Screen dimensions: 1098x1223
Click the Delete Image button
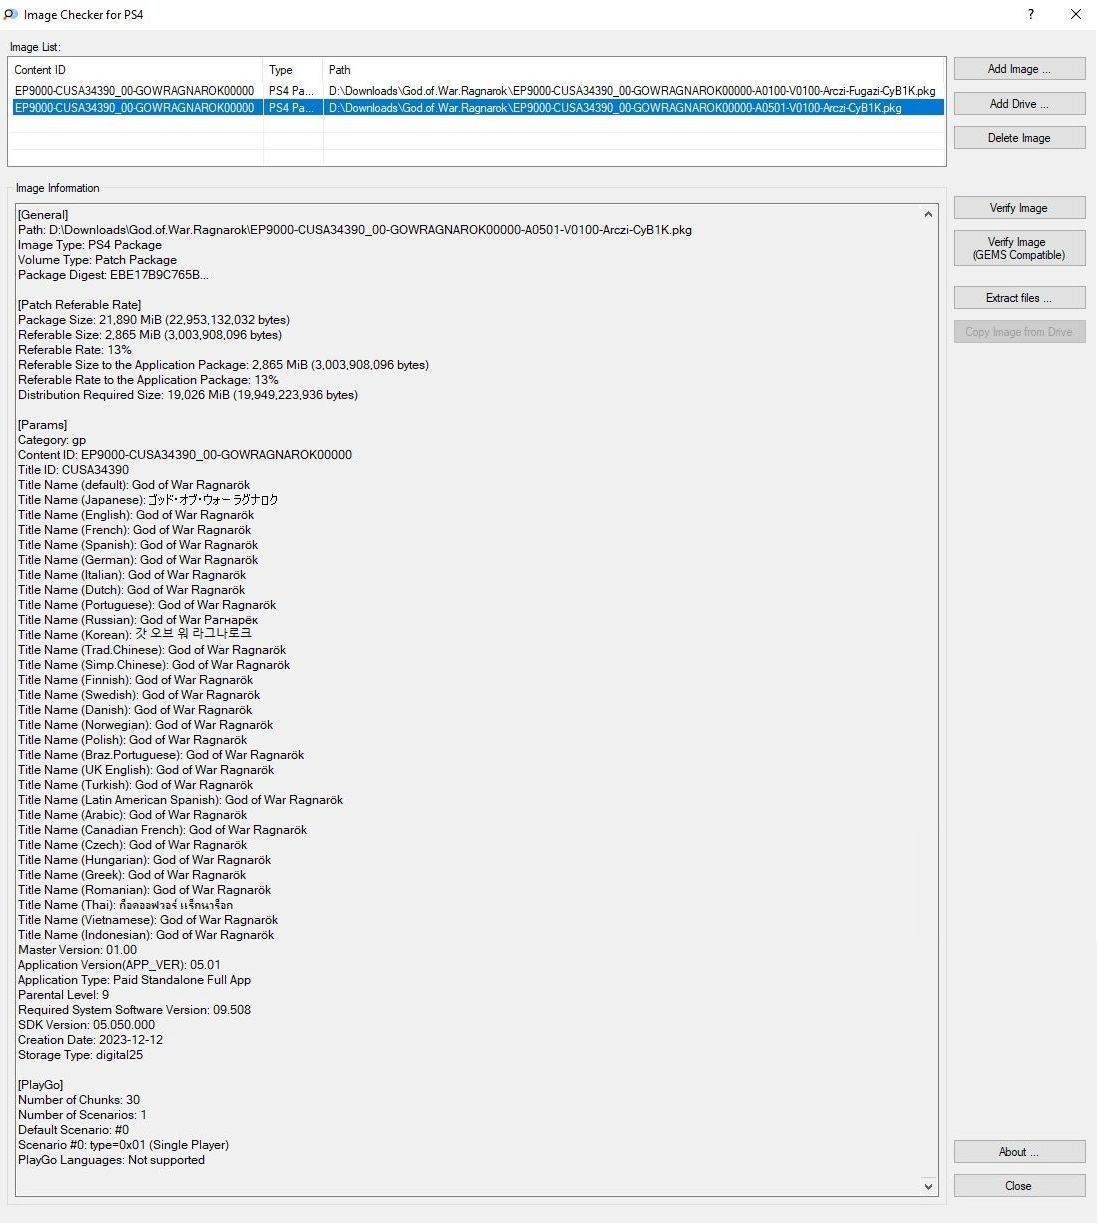[x=1019, y=138]
